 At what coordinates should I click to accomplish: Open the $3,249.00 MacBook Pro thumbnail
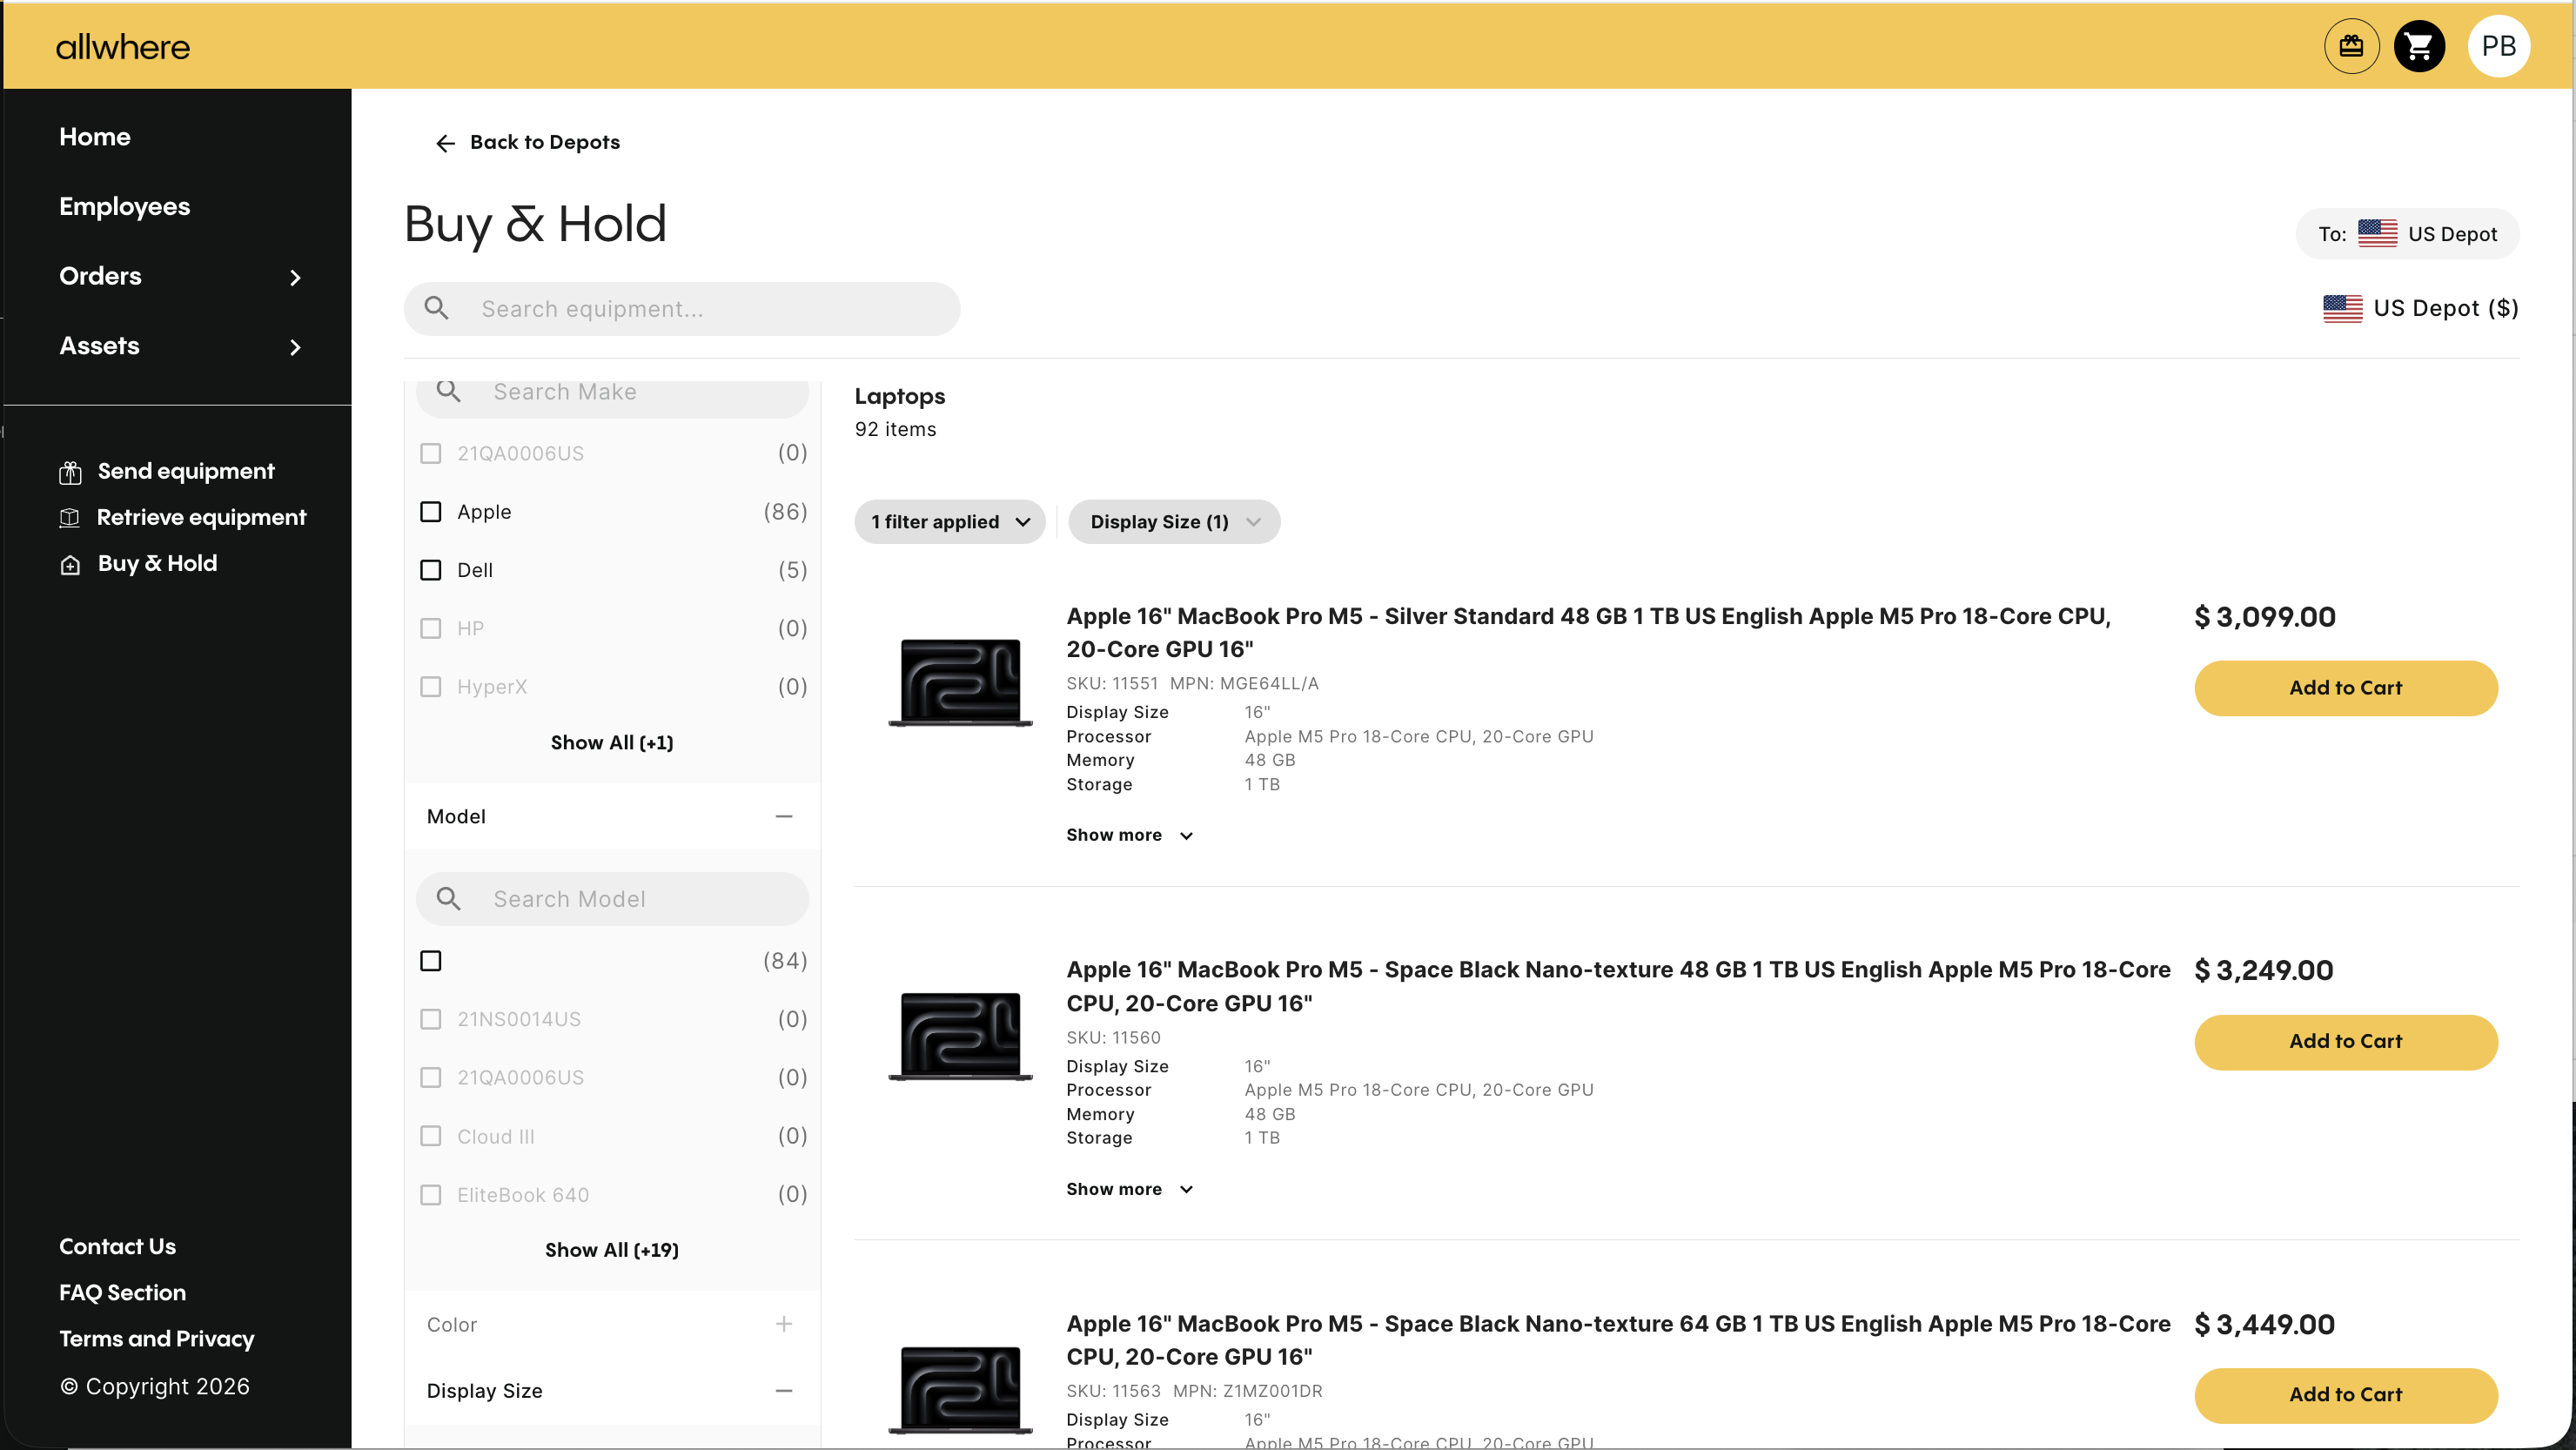960,1036
